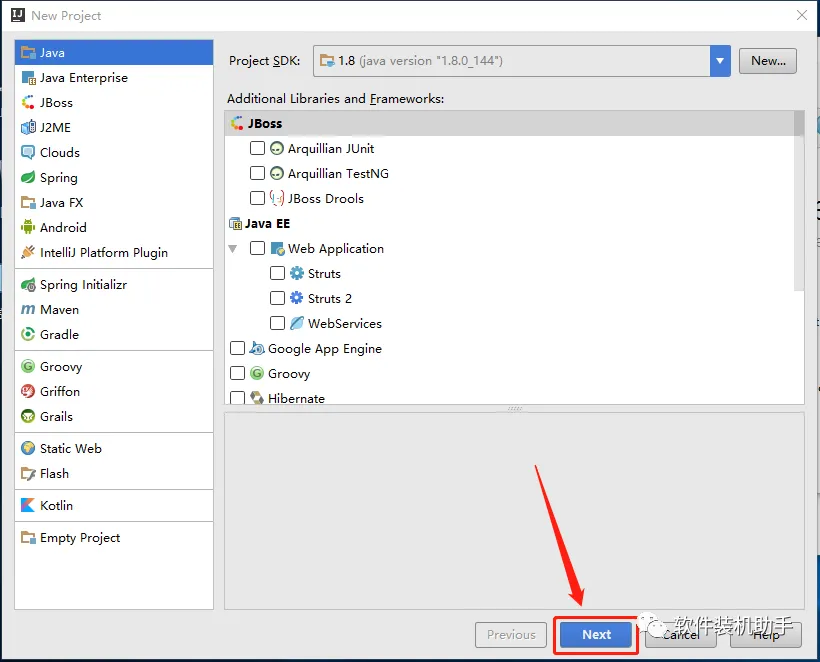Click the Flash icon

pos(28,474)
